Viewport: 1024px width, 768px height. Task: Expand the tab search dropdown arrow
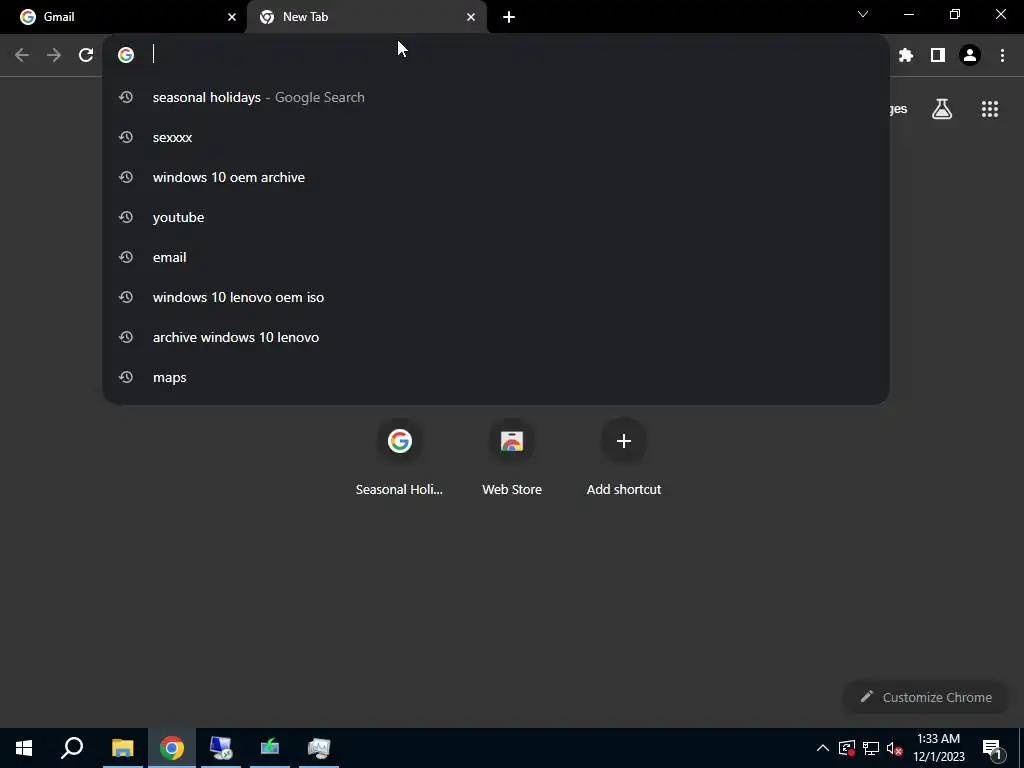pos(863,14)
